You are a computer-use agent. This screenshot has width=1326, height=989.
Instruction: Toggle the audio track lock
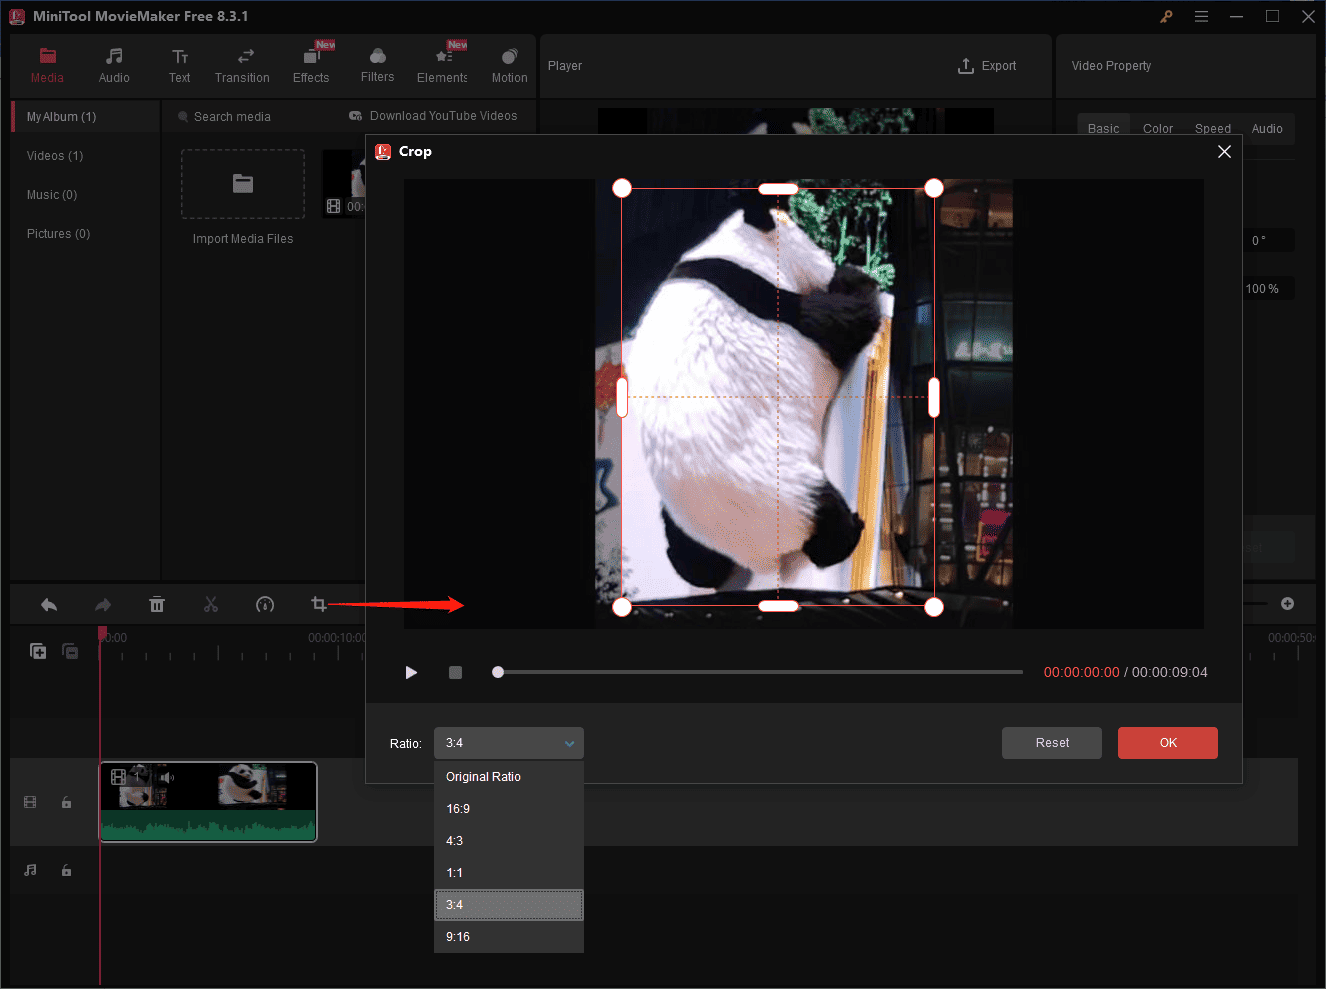coord(67,870)
